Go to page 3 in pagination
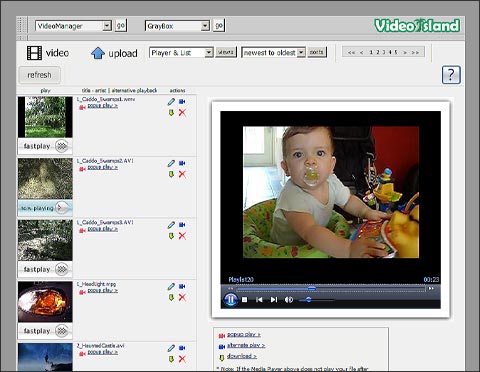 (384, 52)
